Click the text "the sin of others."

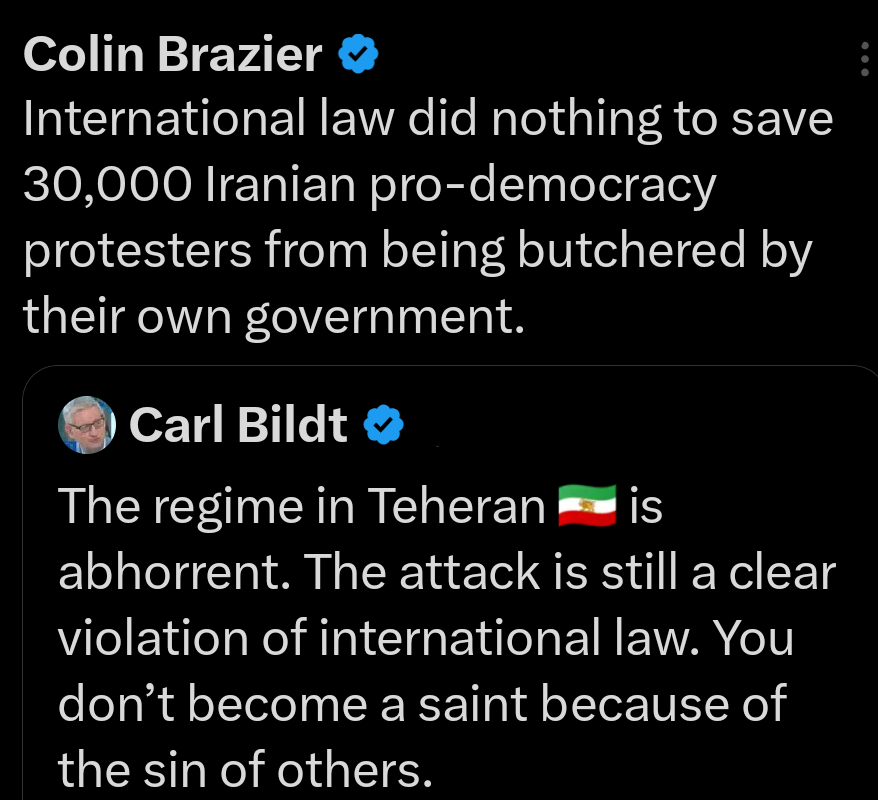238,769
